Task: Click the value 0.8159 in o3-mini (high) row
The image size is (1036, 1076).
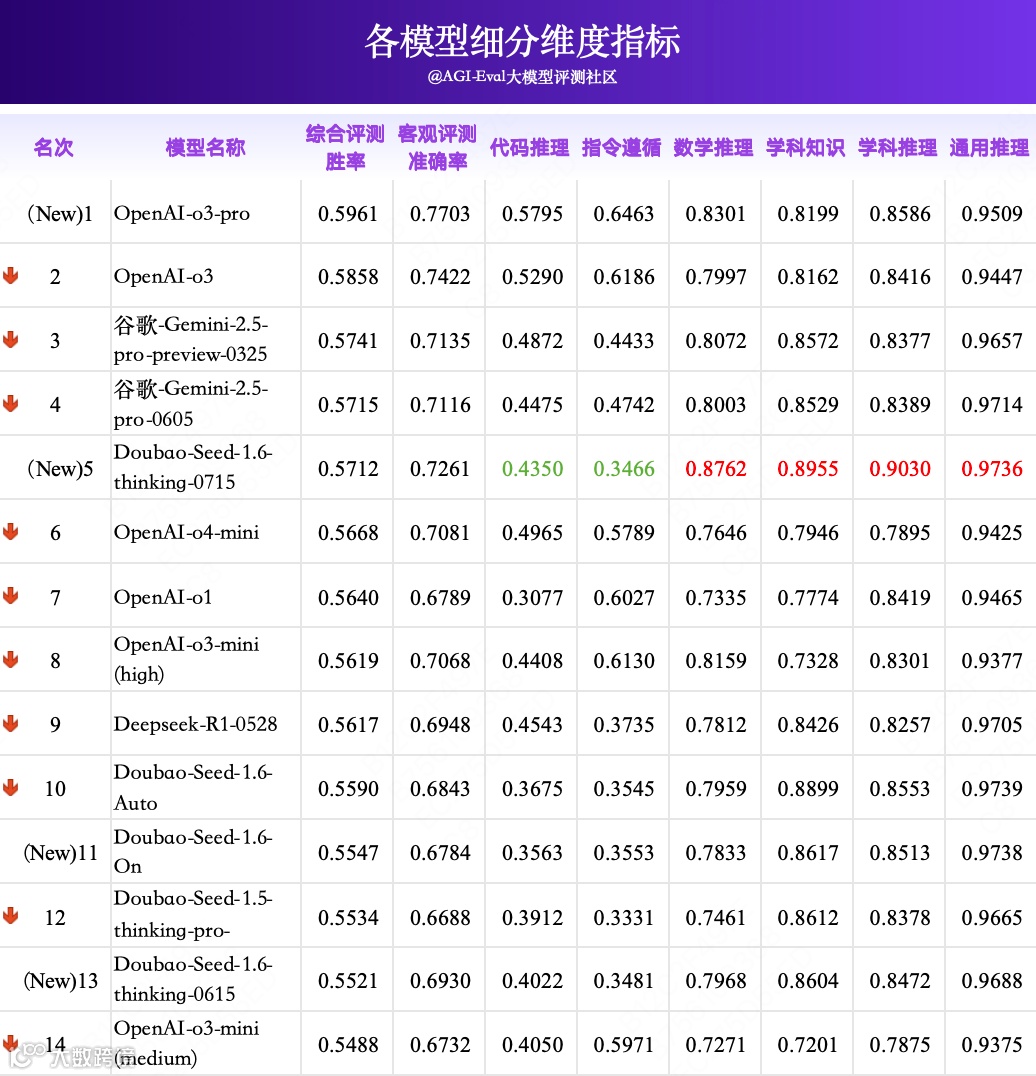Action: click(x=716, y=660)
